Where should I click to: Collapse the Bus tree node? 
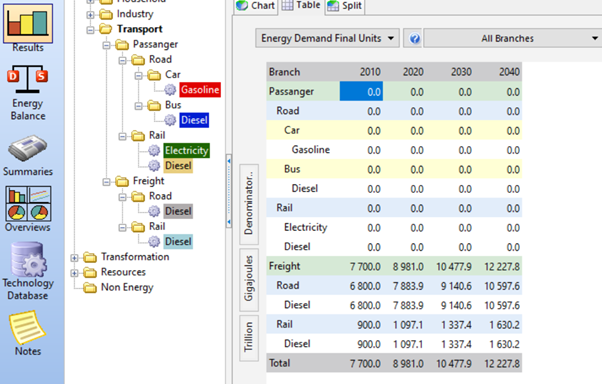click(139, 106)
